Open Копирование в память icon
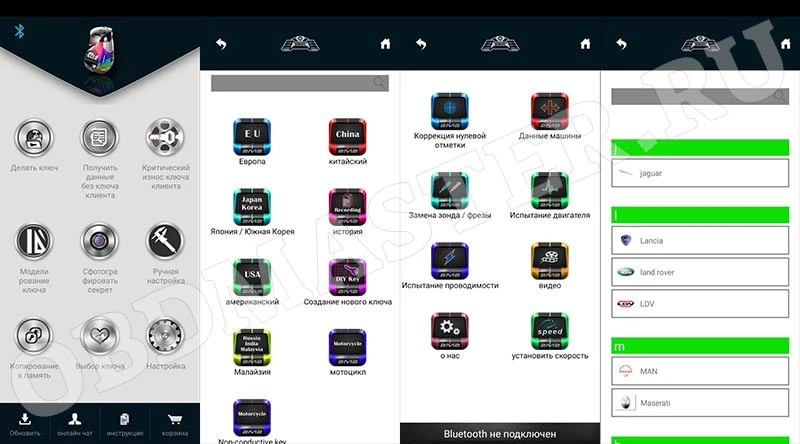Image resolution: width=800 pixels, height=444 pixels. [34, 336]
